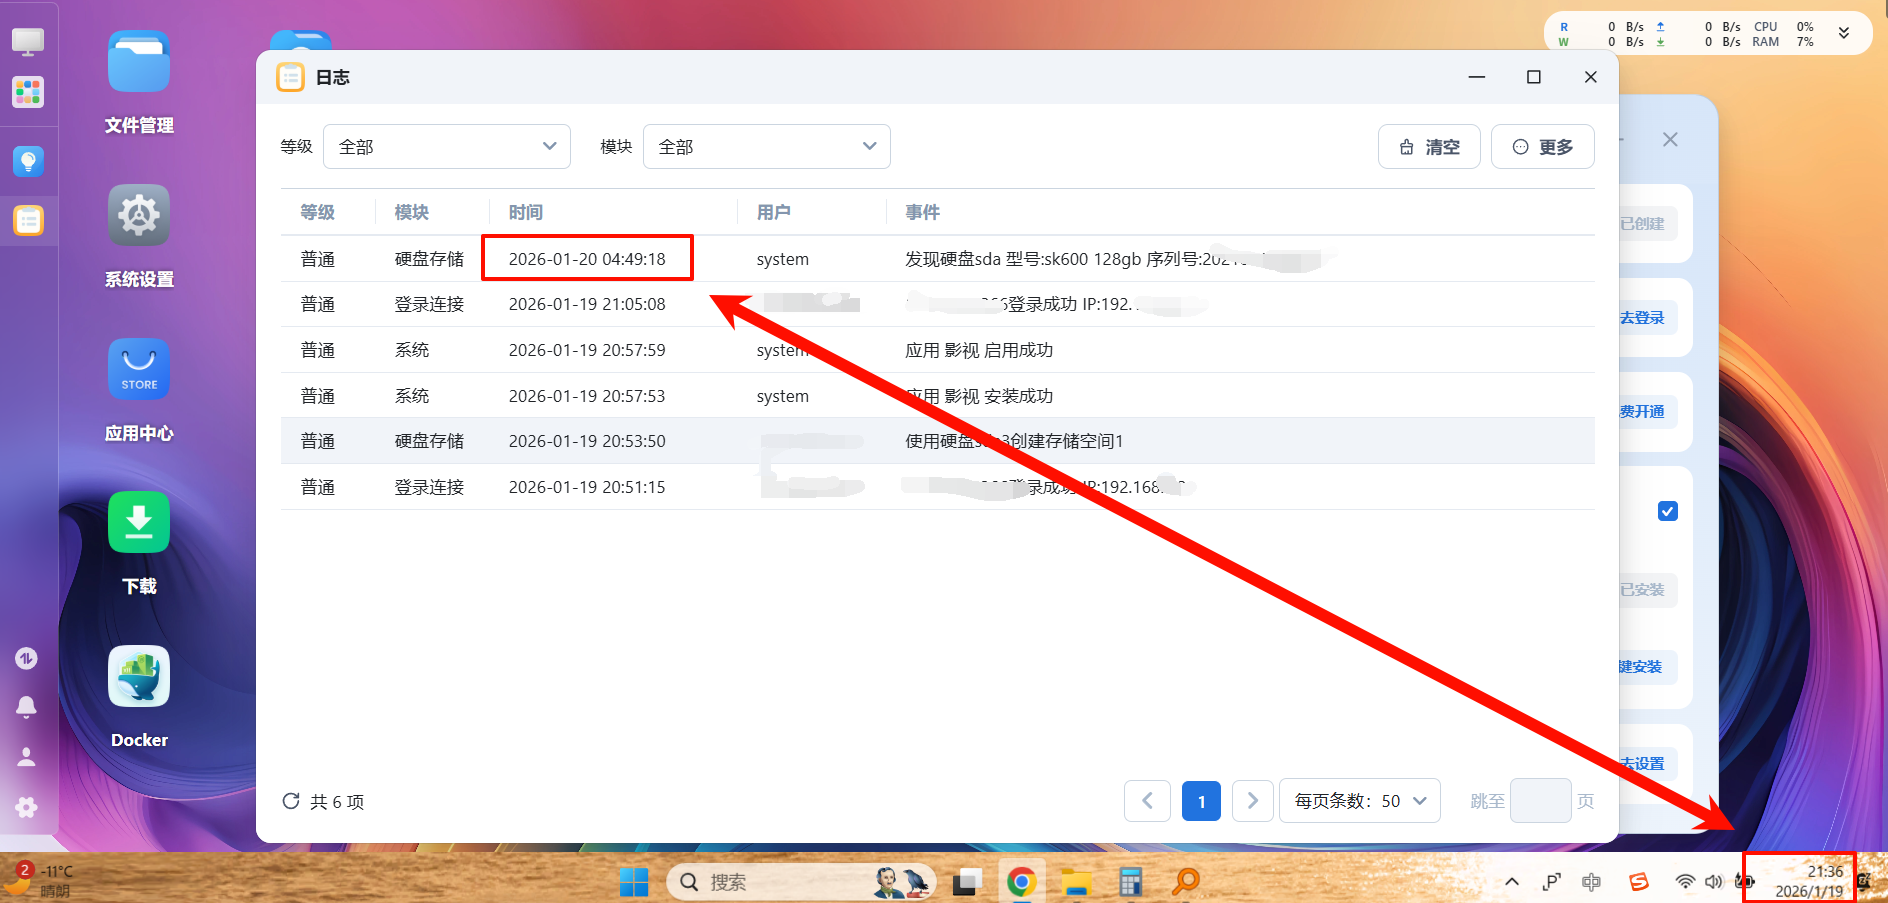Click the circular task icon above the bell
This screenshot has height=903, width=1888.
[x=26, y=658]
